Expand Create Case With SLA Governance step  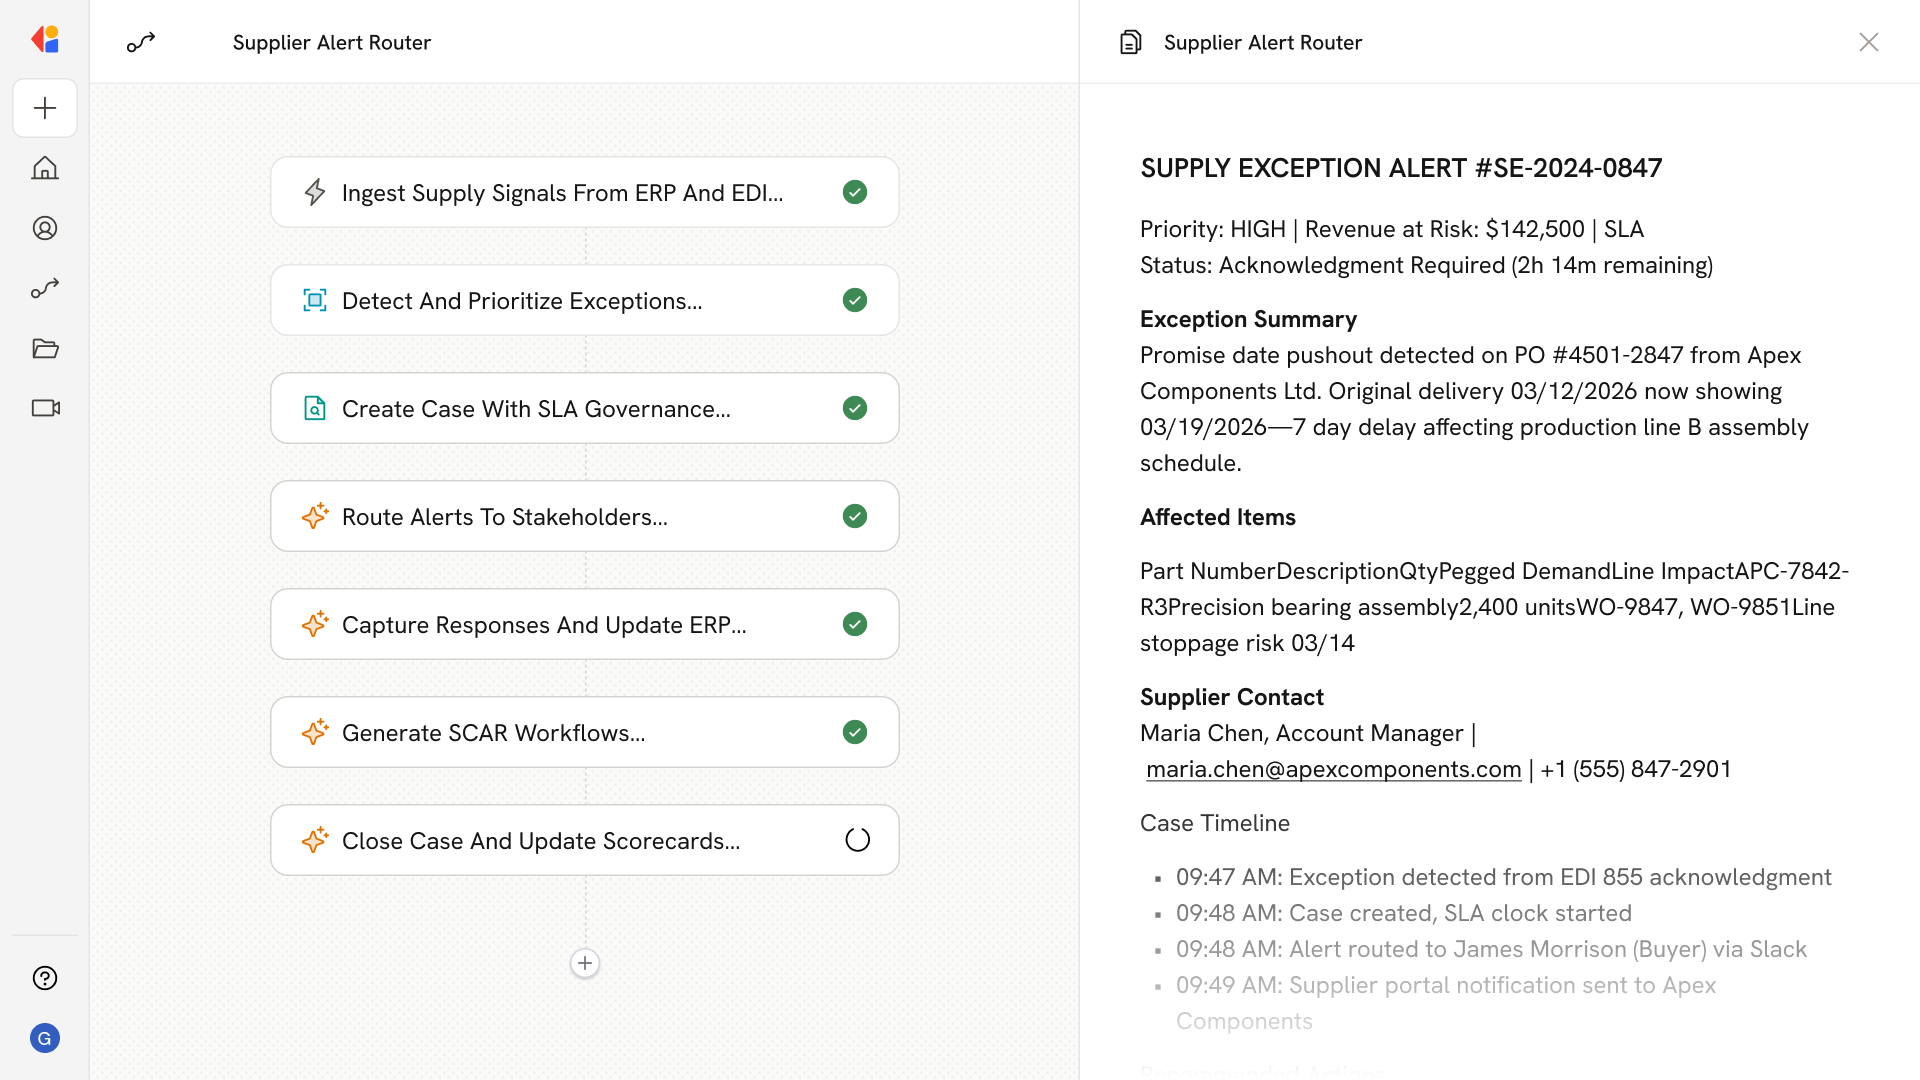tap(536, 409)
